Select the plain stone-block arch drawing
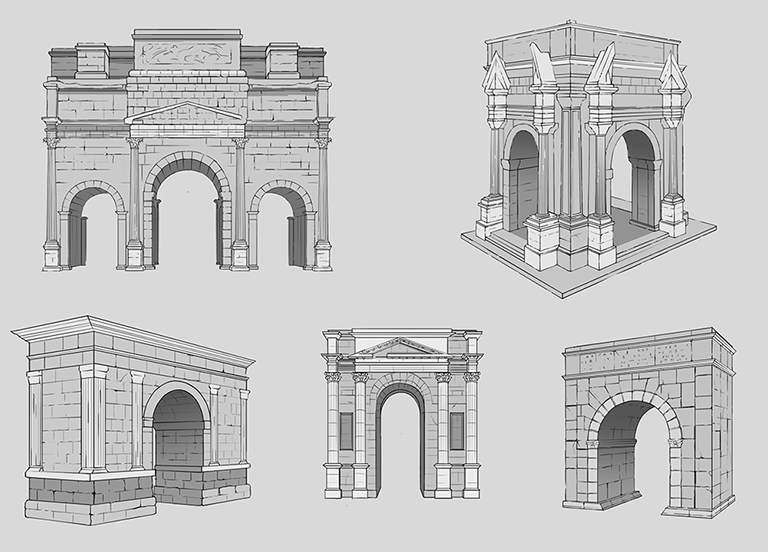The image size is (768, 552). click(x=649, y=423)
